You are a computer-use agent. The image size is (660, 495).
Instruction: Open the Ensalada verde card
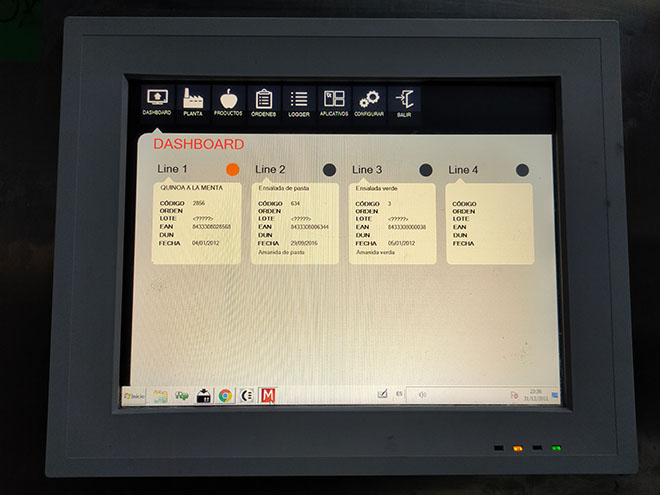[391, 222]
